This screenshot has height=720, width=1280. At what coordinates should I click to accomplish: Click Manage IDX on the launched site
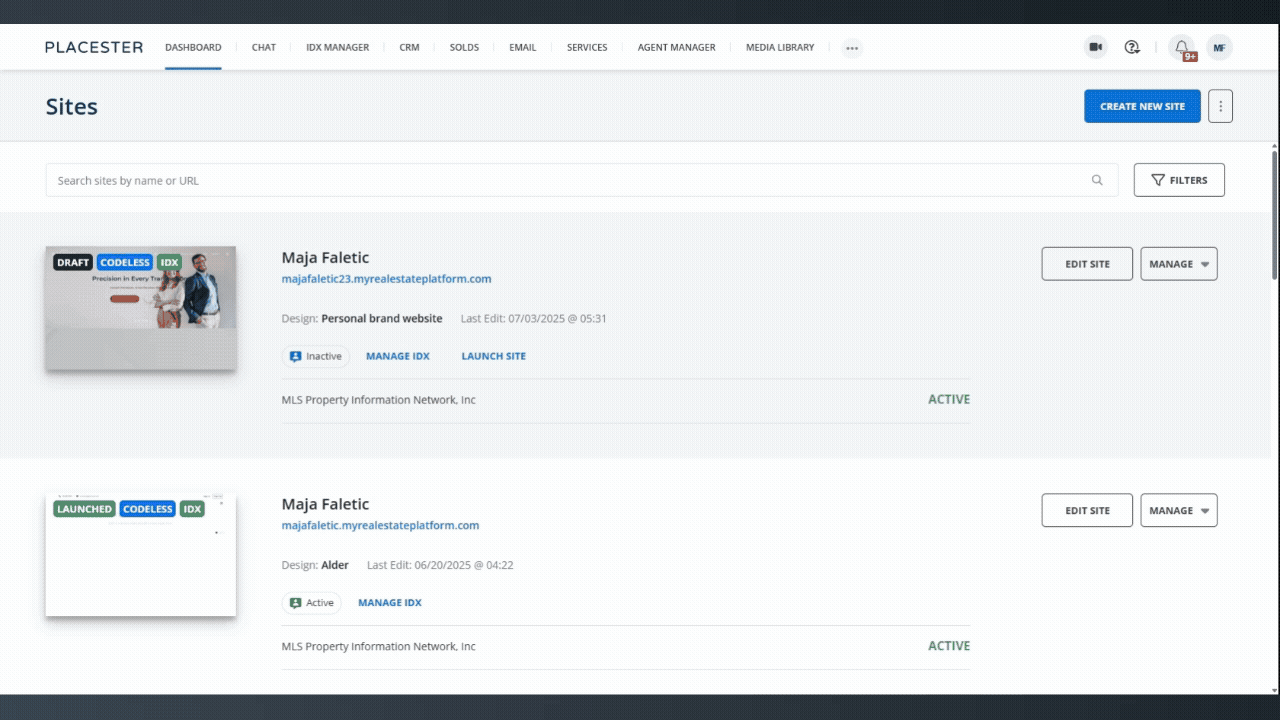point(390,603)
